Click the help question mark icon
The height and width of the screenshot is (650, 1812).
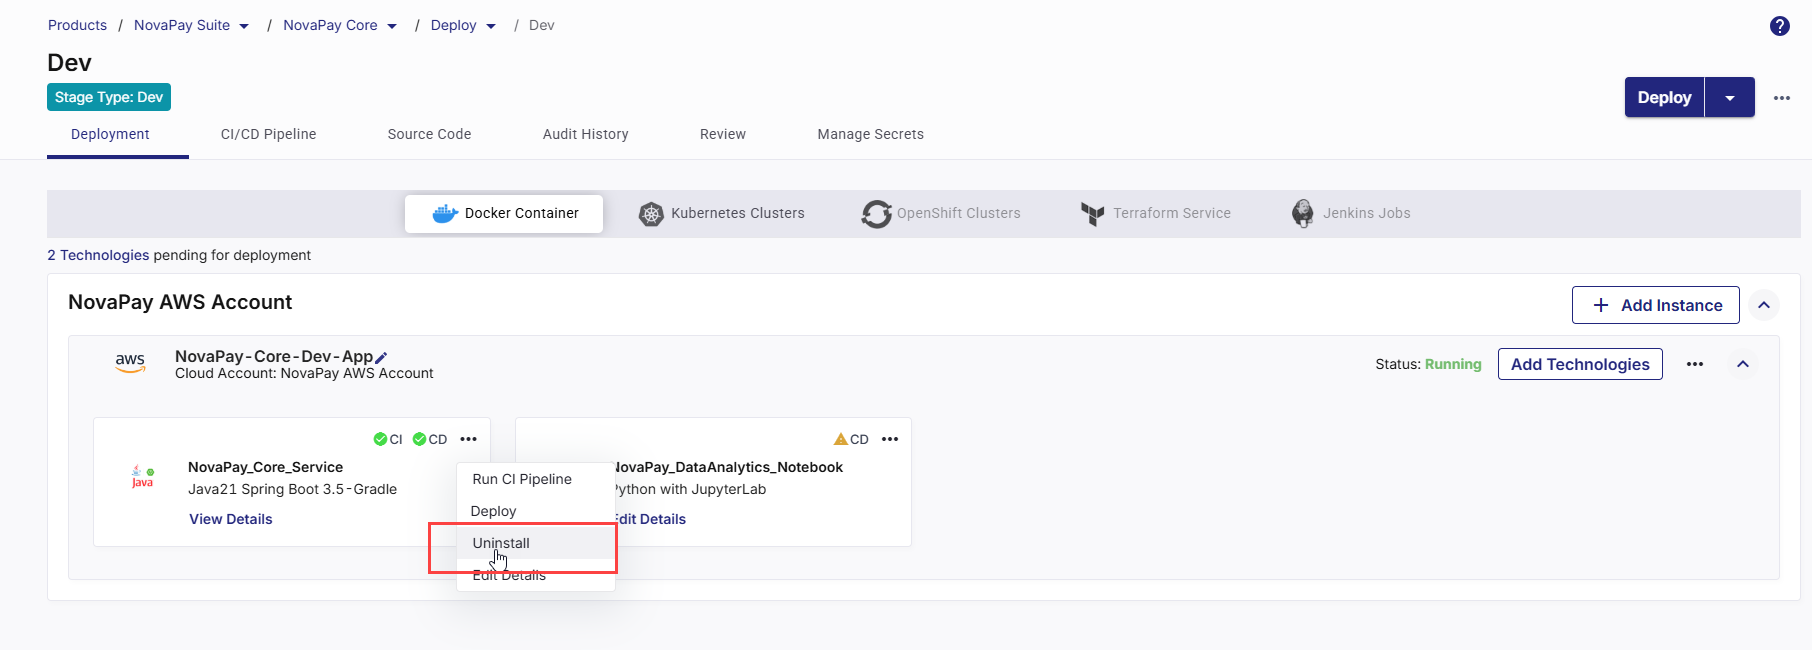point(1779,26)
